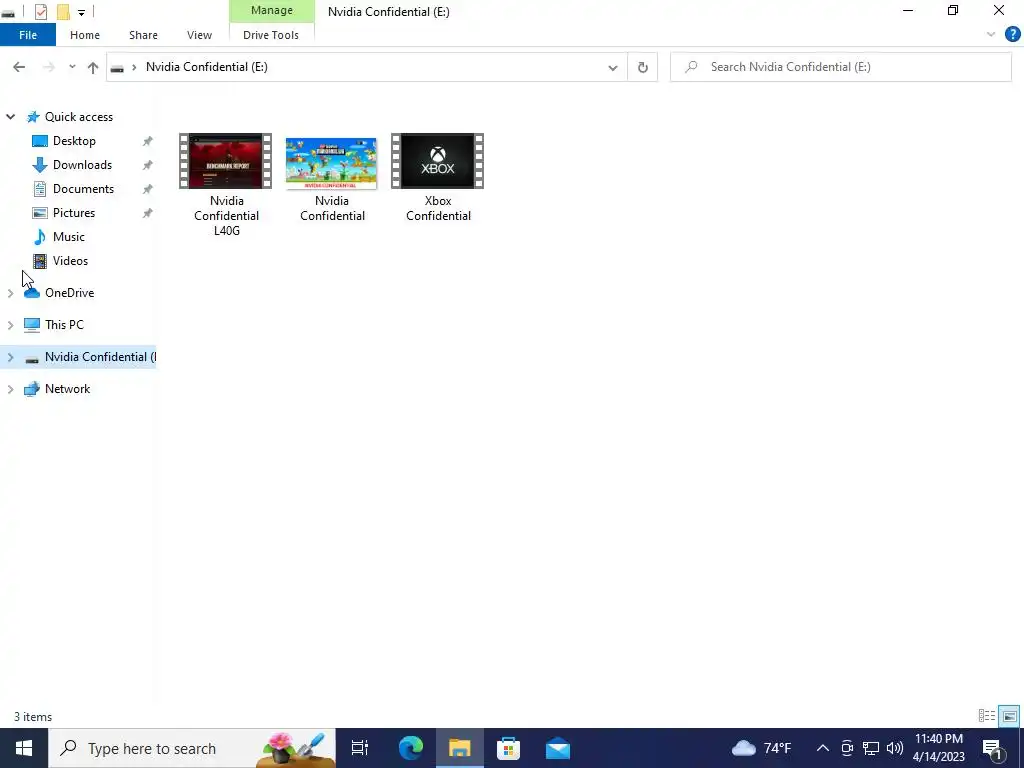
Task: Open network status tray icon
Action: click(x=871, y=748)
